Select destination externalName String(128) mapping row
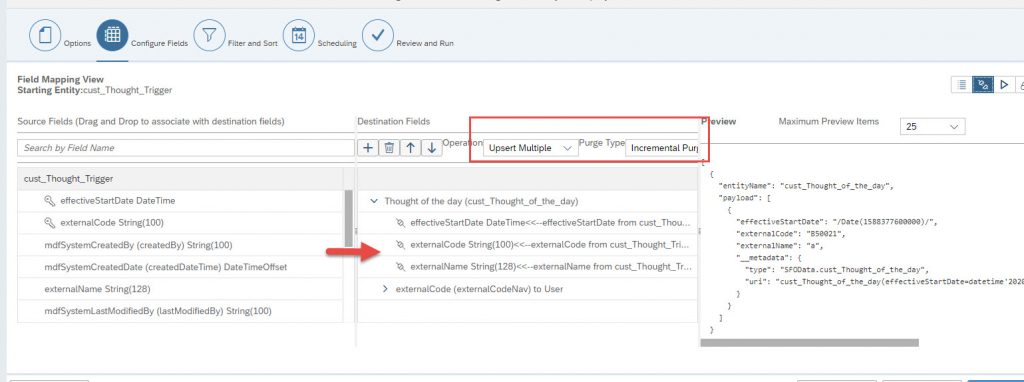 (528, 266)
